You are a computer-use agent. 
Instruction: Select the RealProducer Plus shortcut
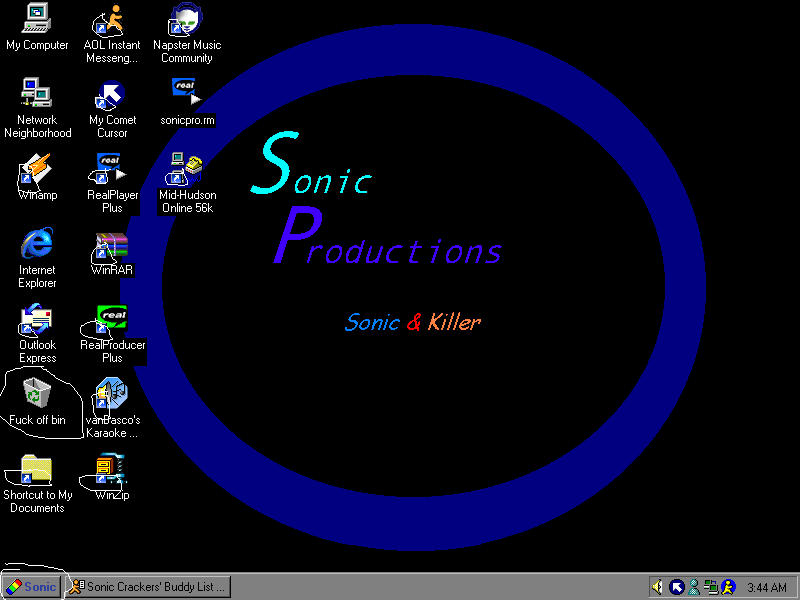(x=111, y=320)
